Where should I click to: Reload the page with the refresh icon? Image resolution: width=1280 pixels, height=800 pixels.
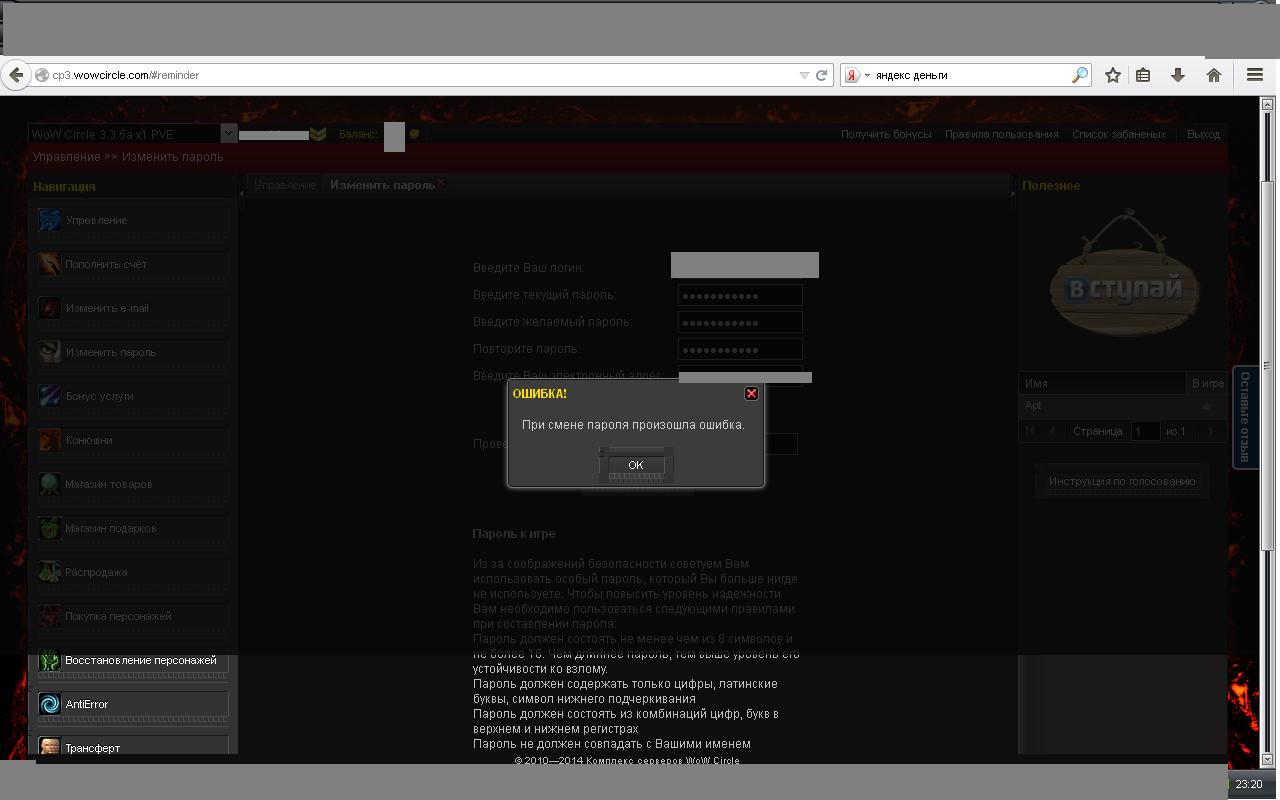822,75
